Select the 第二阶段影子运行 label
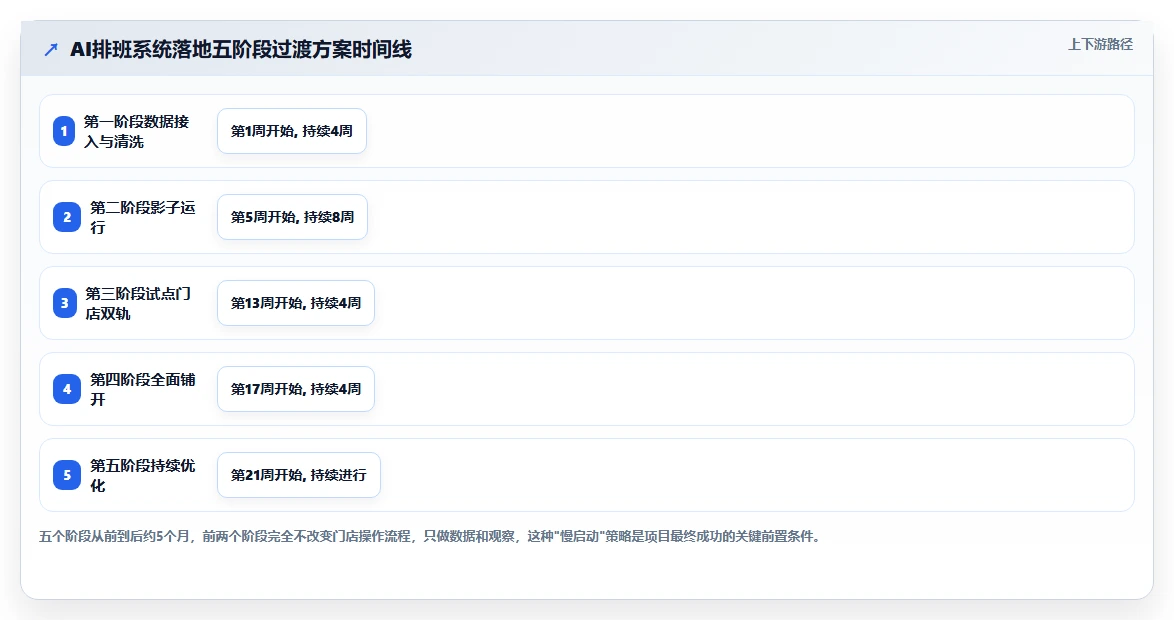This screenshot has width=1174, height=620. (143, 217)
